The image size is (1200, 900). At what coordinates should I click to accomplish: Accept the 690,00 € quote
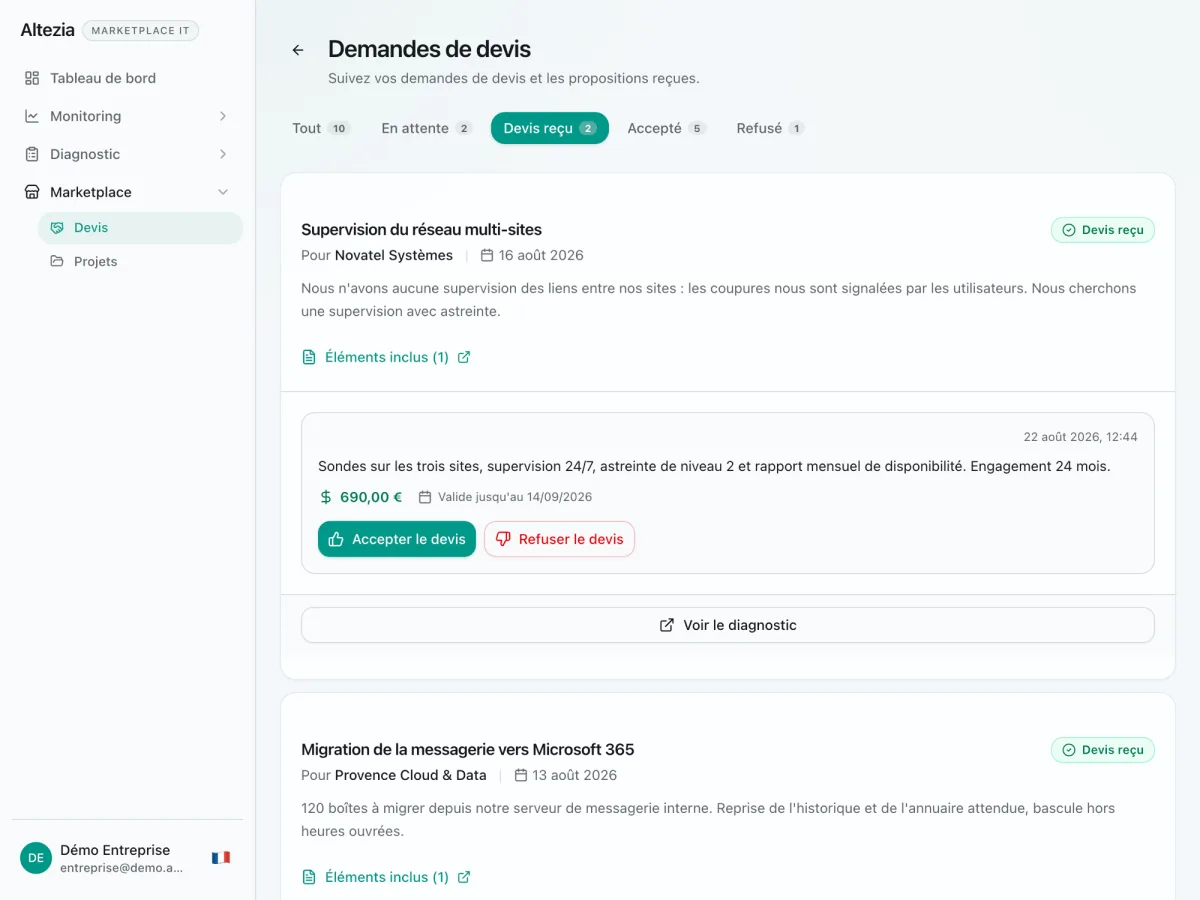[397, 539]
